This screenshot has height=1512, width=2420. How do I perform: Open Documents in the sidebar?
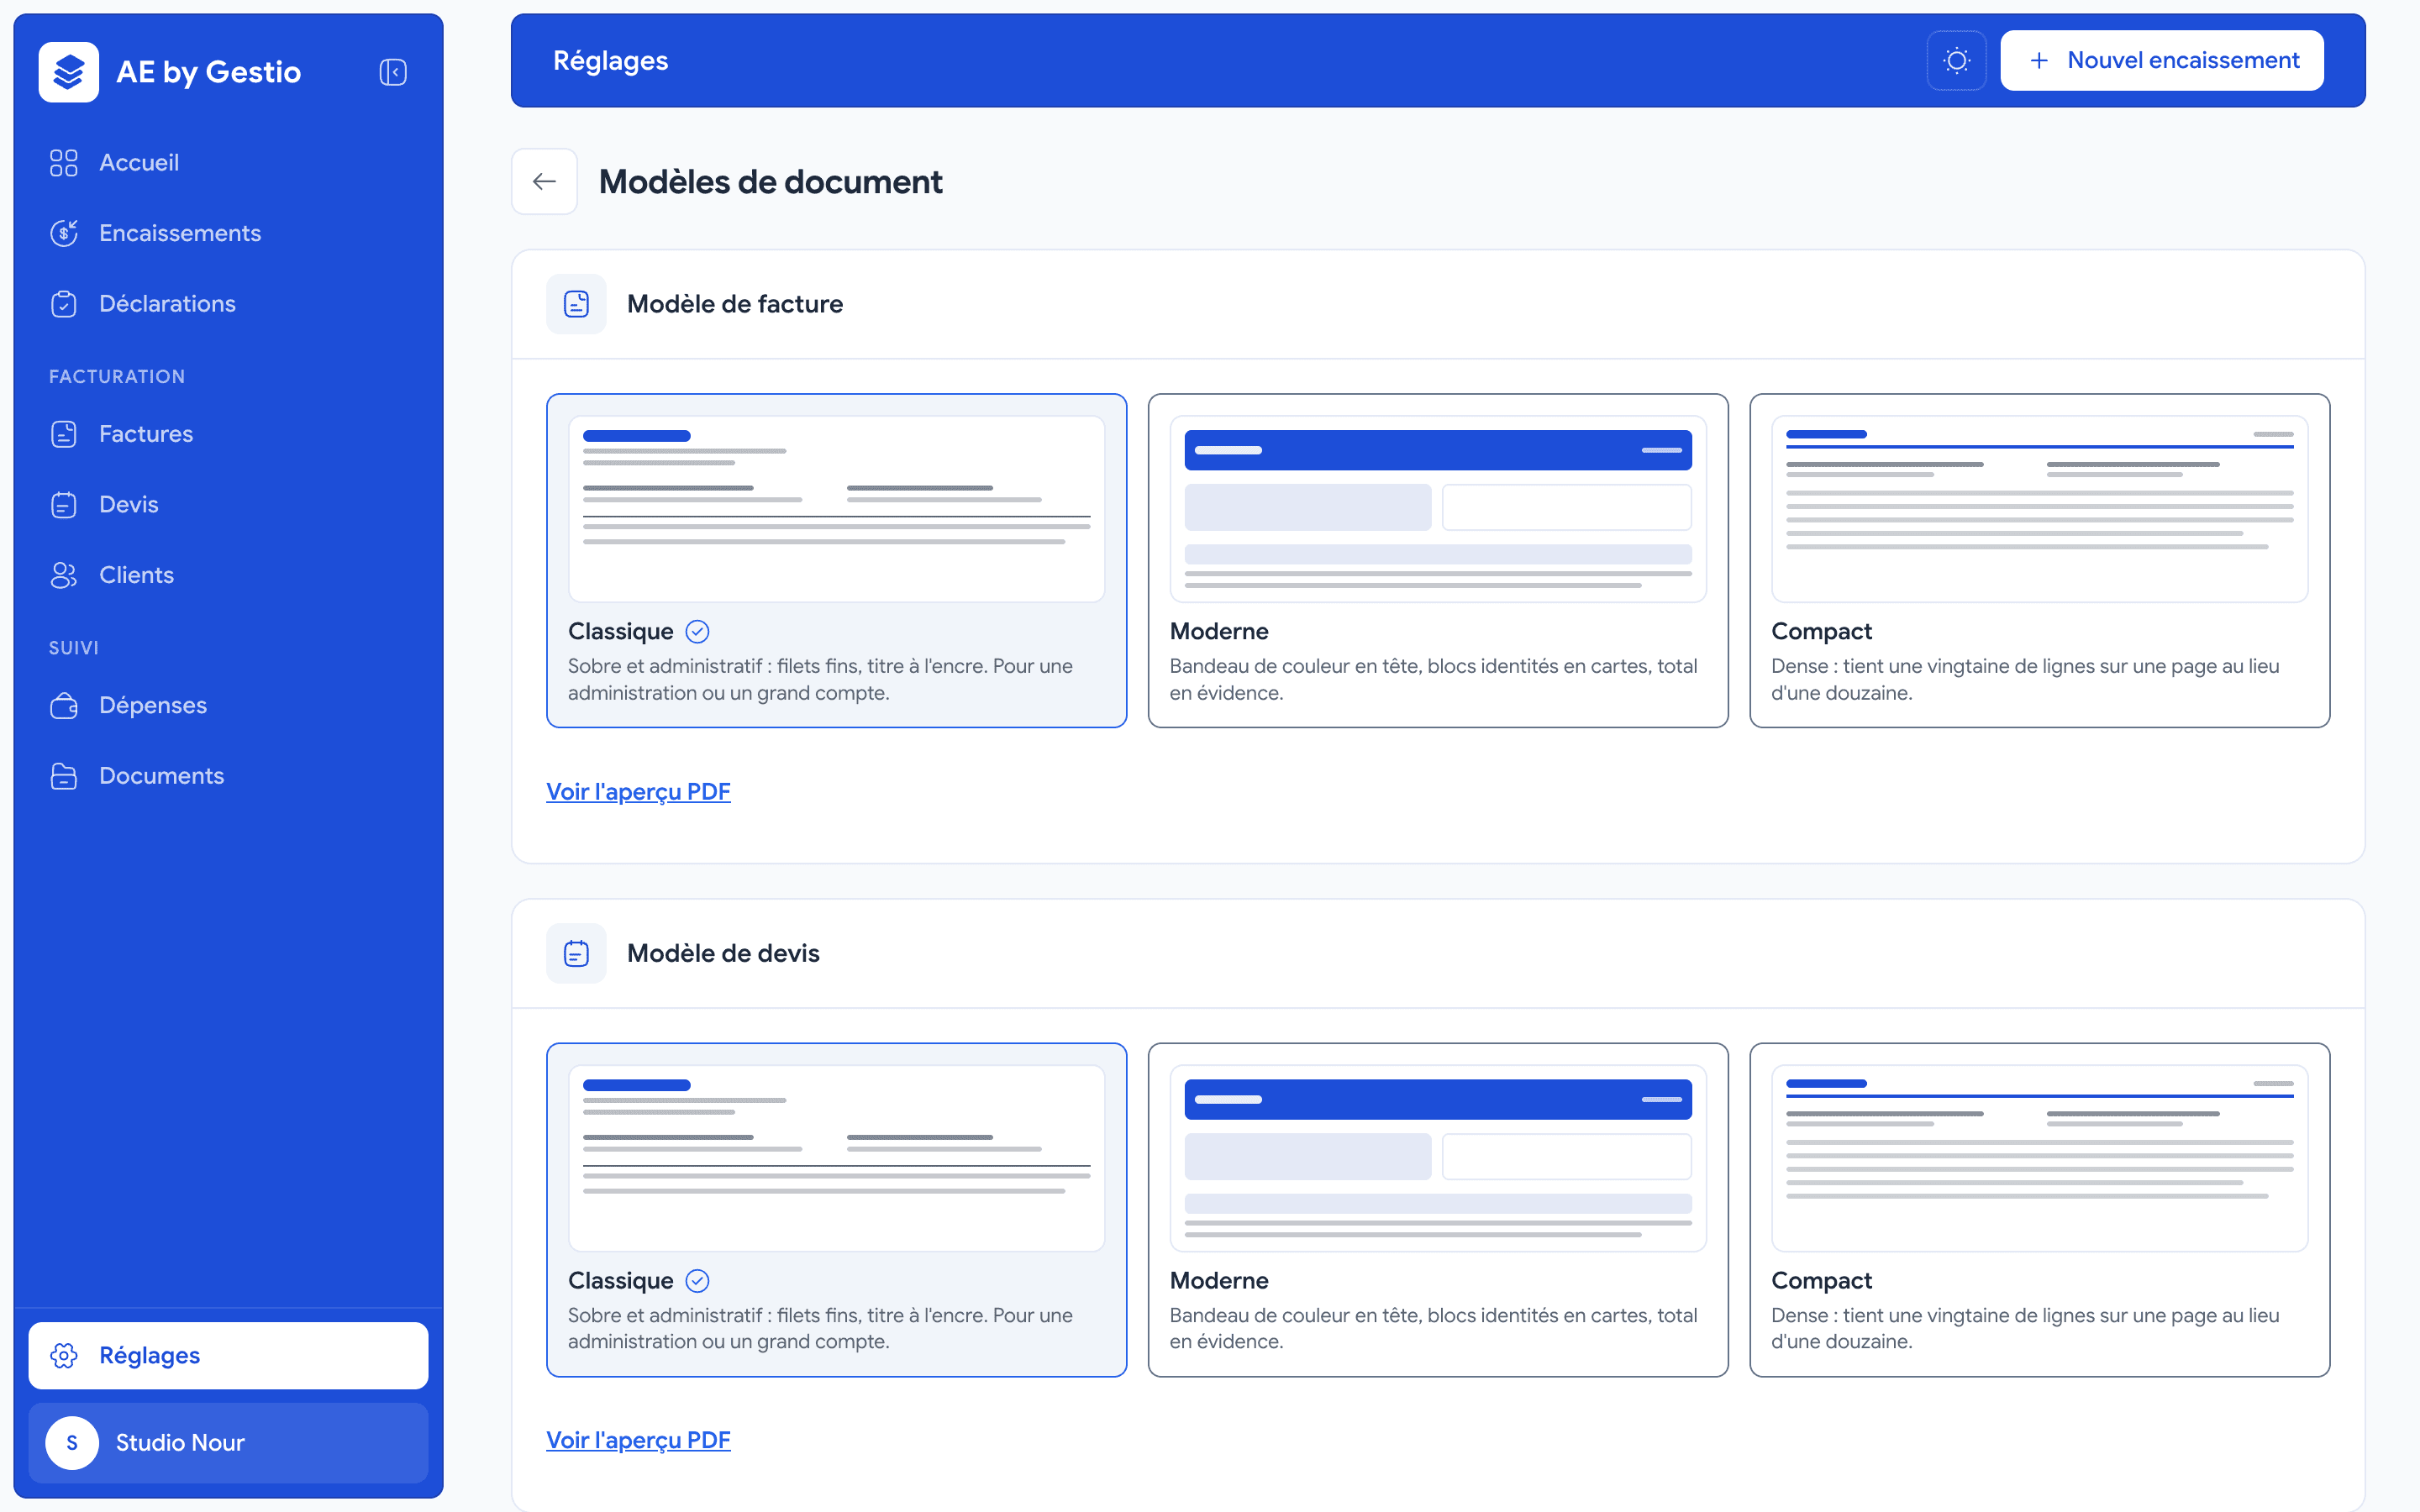pyautogui.click(x=228, y=776)
